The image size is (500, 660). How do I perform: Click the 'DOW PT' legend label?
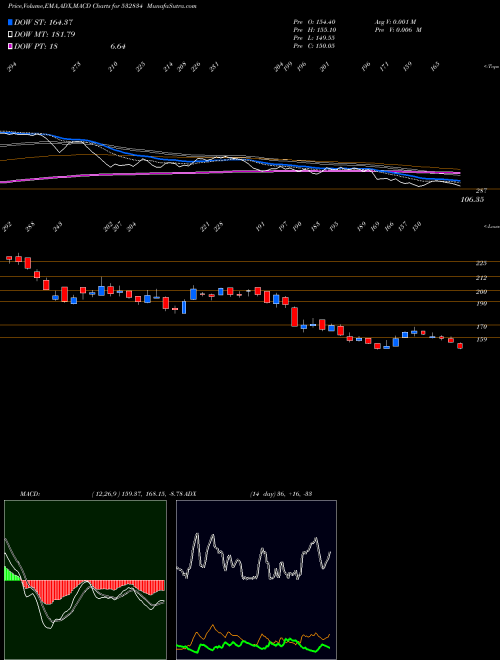36,46
